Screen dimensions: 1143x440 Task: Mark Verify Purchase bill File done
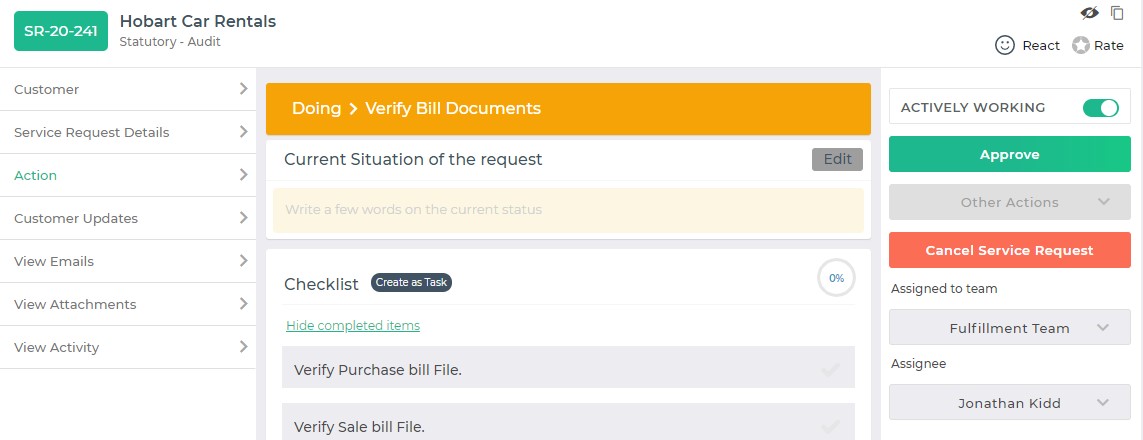coord(830,370)
